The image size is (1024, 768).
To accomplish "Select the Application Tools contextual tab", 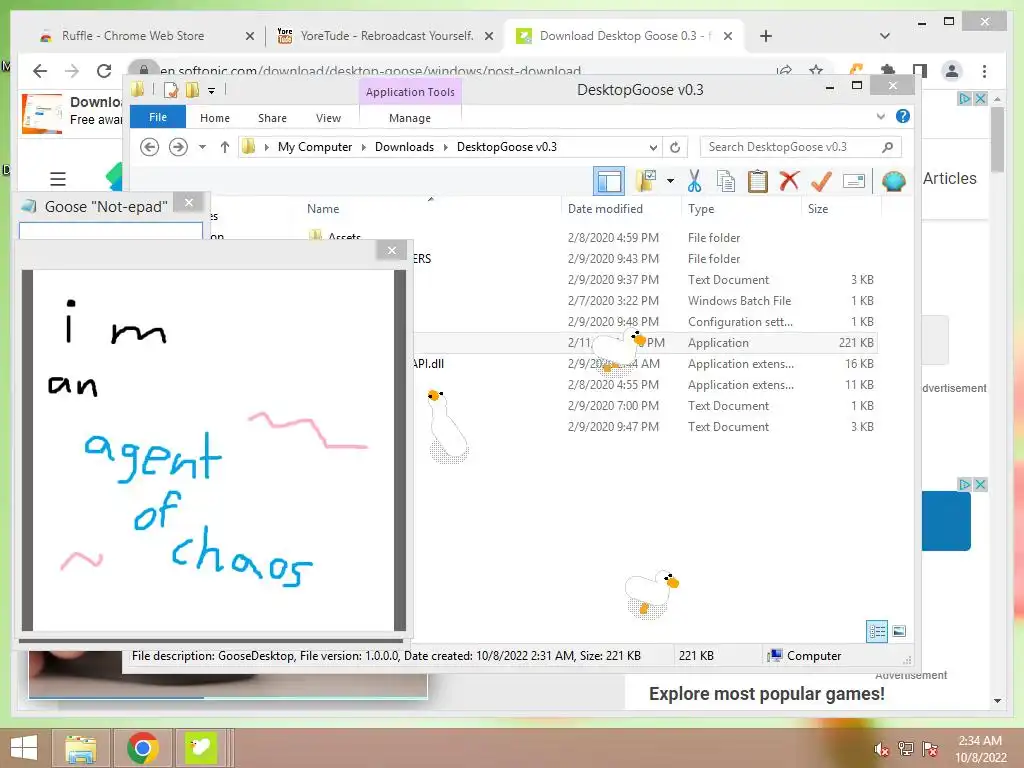I will [410, 92].
